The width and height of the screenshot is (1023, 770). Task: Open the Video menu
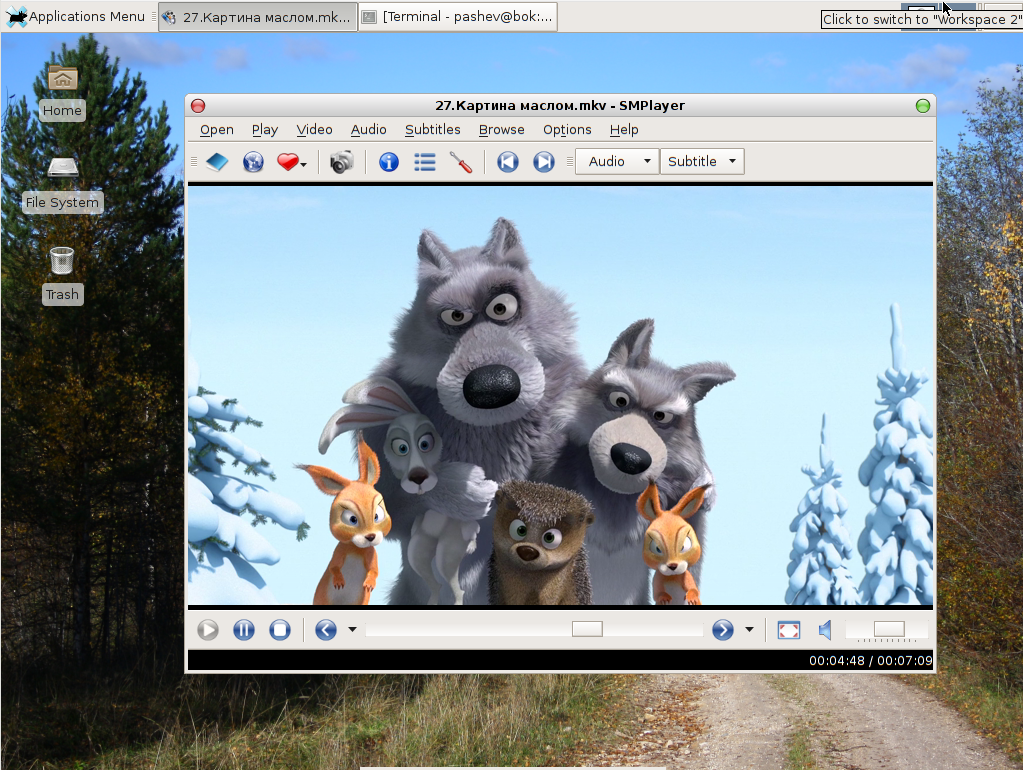pos(314,129)
